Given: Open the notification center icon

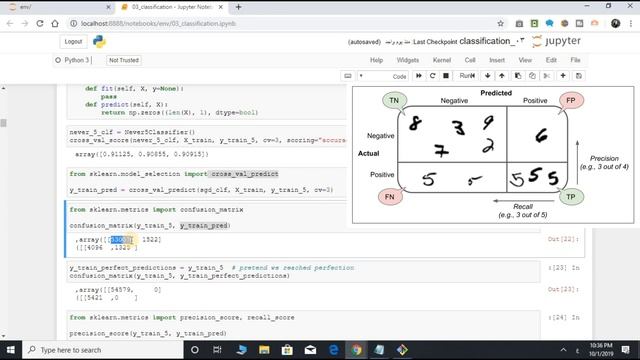Looking at the screenshot, I should [x=625, y=350].
